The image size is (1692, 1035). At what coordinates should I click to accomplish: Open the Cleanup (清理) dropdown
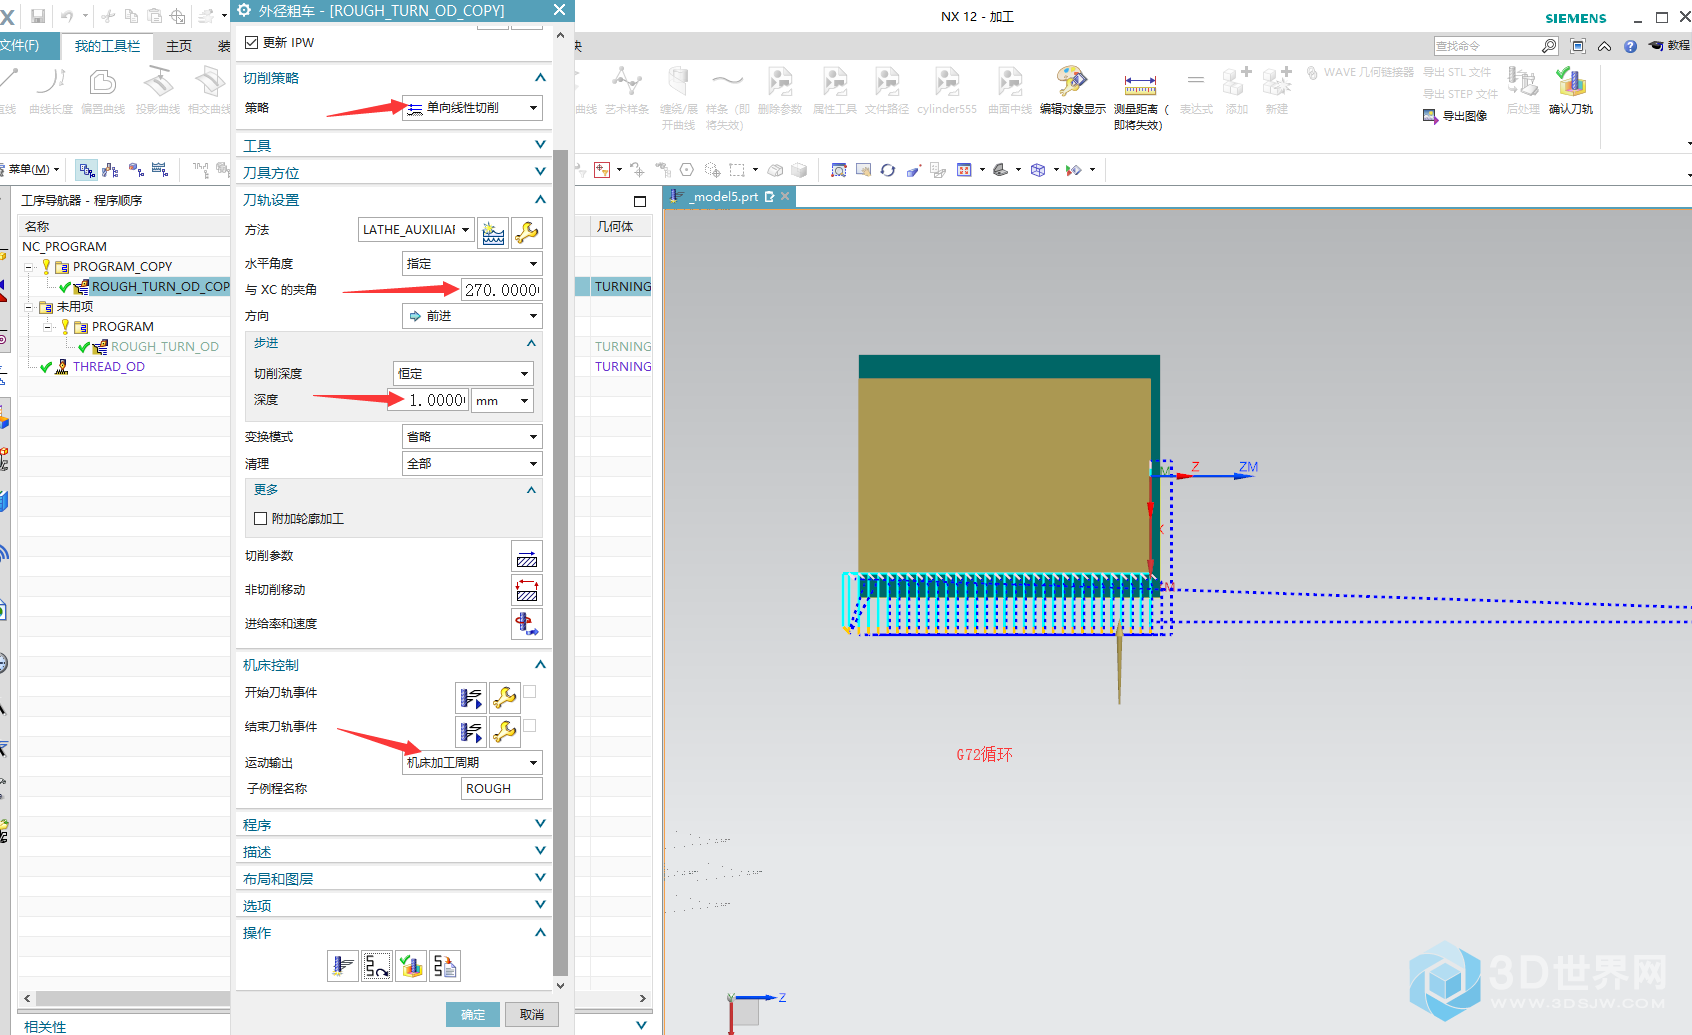click(472, 464)
